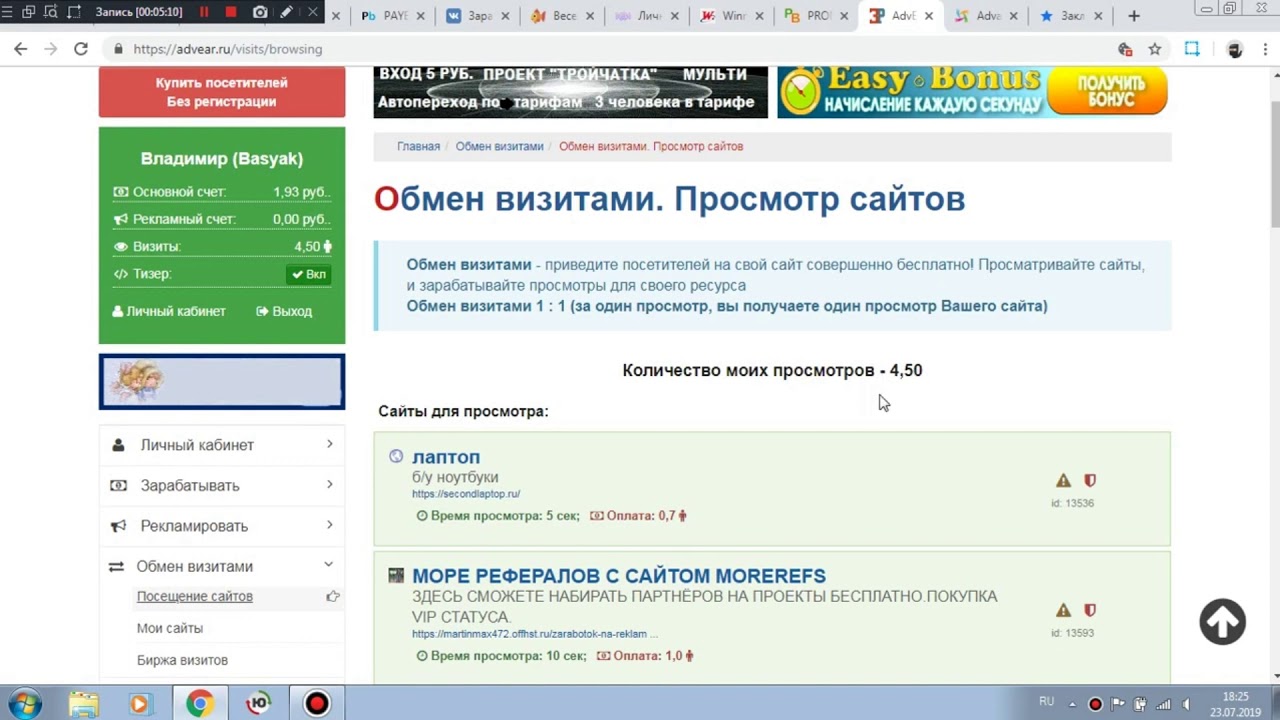1280x720 pixels.
Task: Open 'МОРЕ РЕФЕРАЛОВ С САЙТОМ MOREREFS' link
Action: pos(619,576)
